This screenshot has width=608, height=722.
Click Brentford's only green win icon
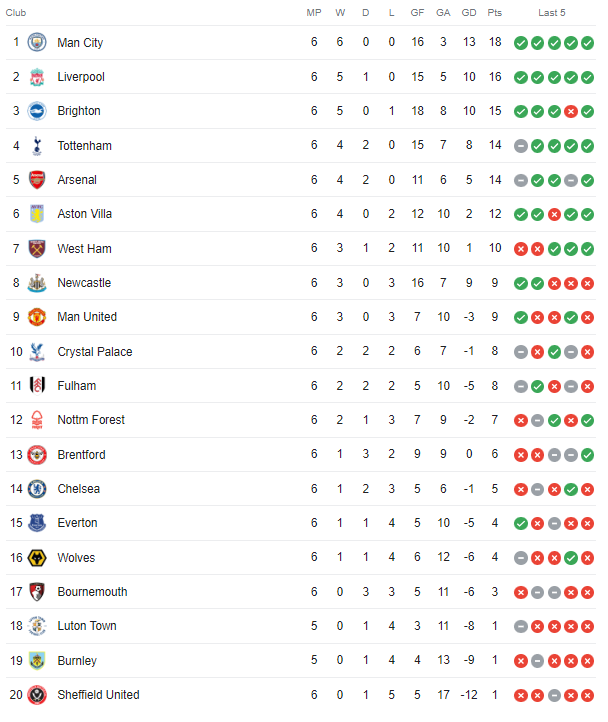587,455
